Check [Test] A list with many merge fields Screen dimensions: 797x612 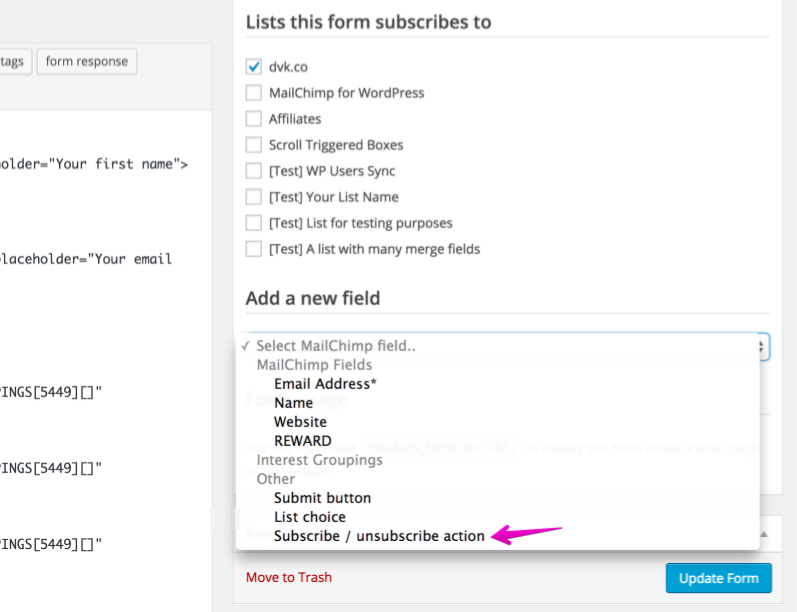coord(254,249)
